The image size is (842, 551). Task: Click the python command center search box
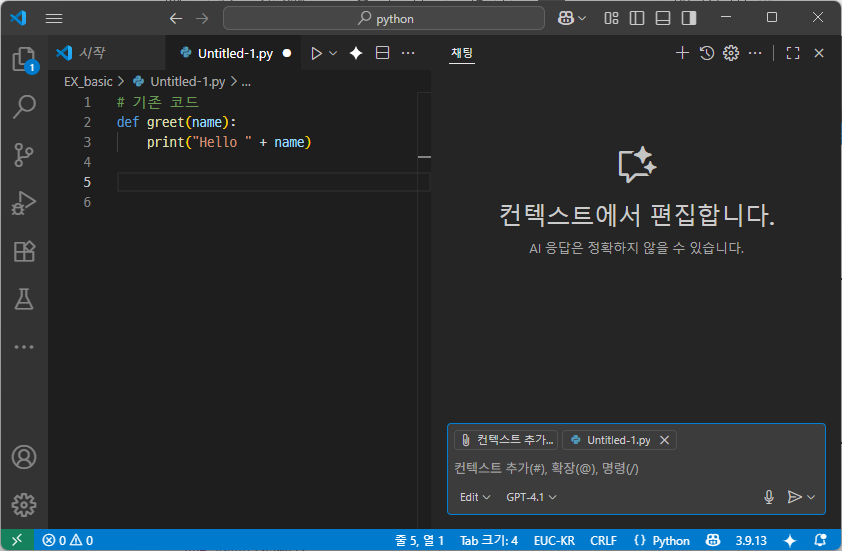[384, 18]
